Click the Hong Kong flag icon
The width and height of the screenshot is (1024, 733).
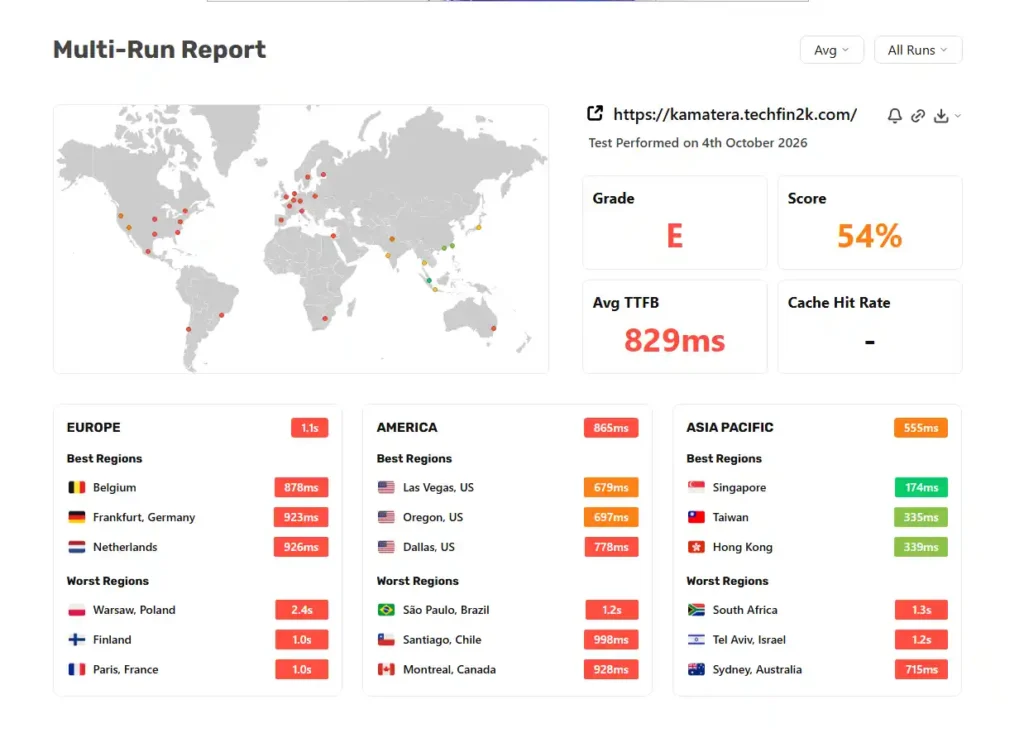696,547
